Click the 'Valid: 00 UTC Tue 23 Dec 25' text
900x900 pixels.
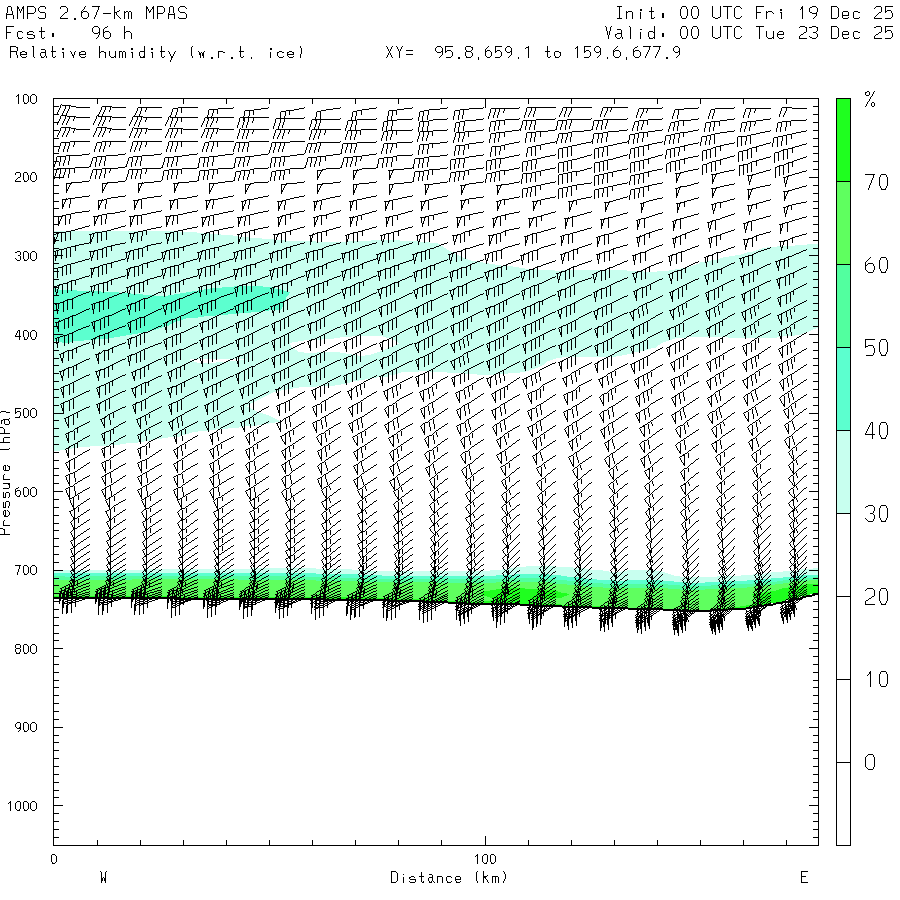pyautogui.click(x=749, y=33)
